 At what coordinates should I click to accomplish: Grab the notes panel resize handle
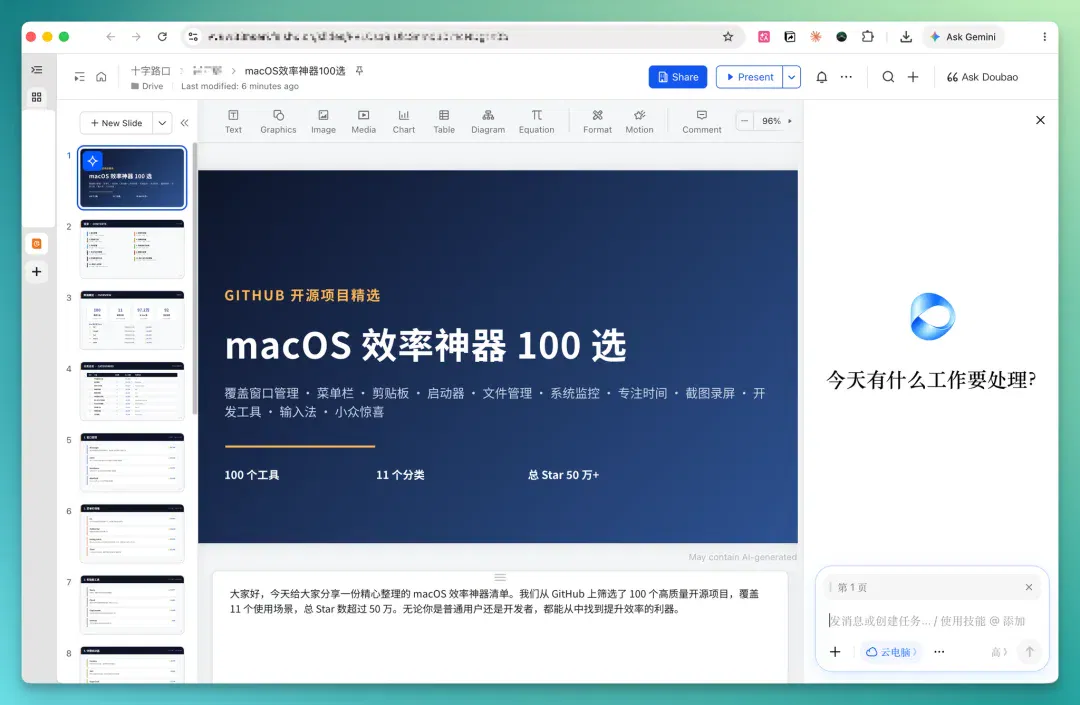(500, 577)
